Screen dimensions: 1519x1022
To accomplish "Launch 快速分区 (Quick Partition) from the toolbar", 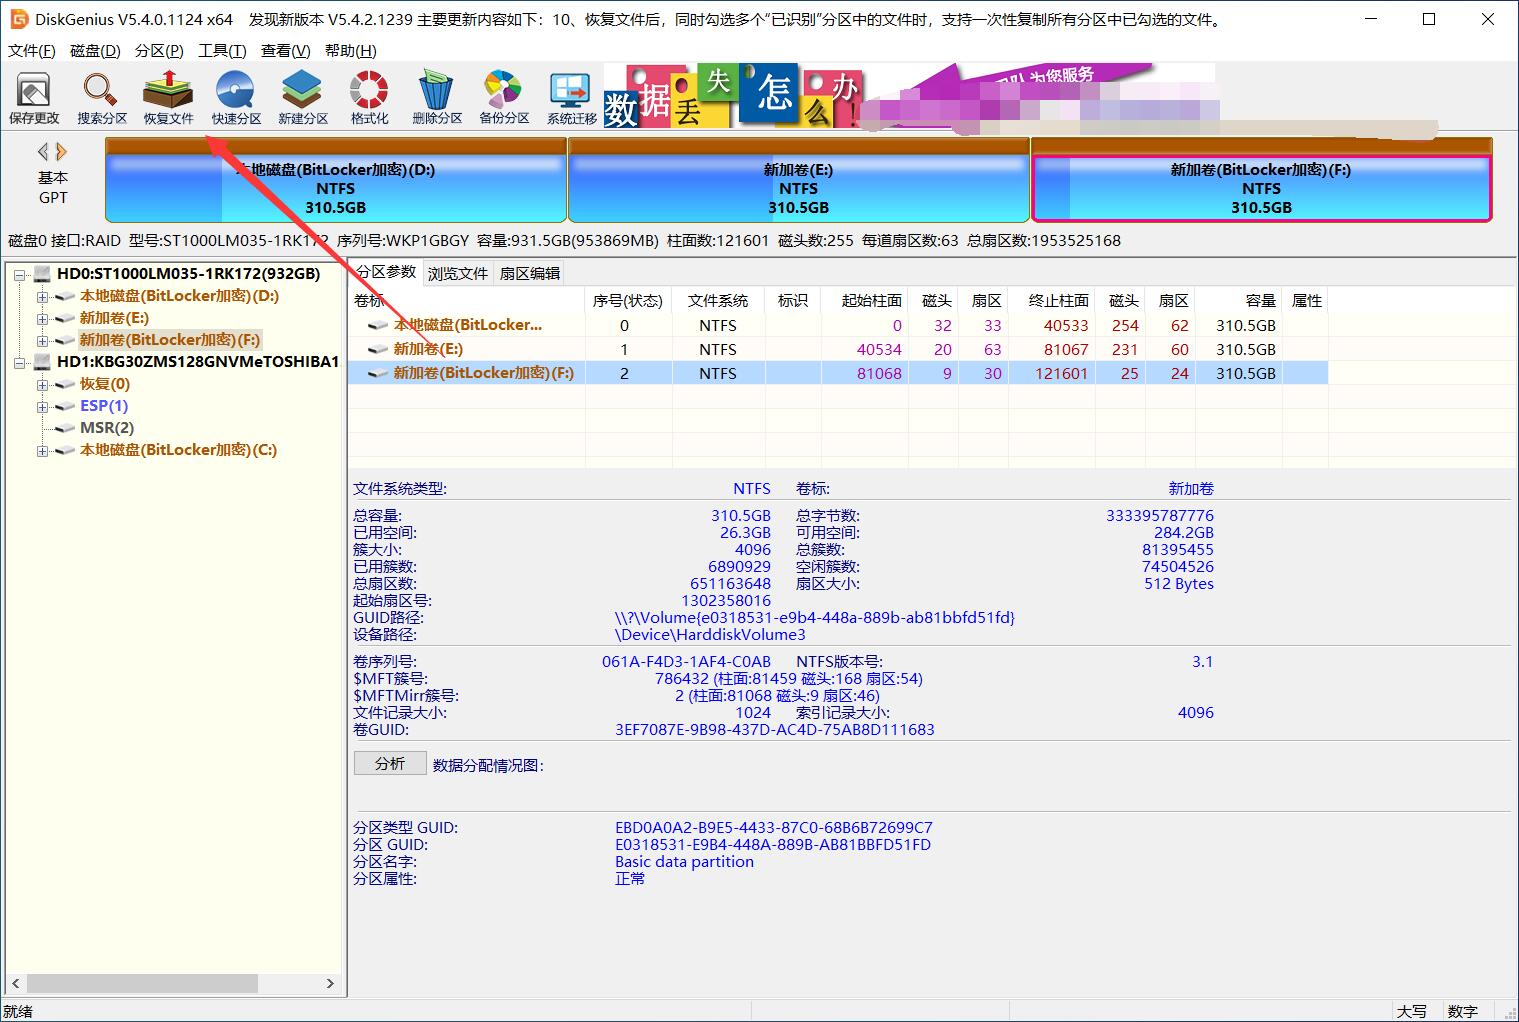I will pos(235,96).
